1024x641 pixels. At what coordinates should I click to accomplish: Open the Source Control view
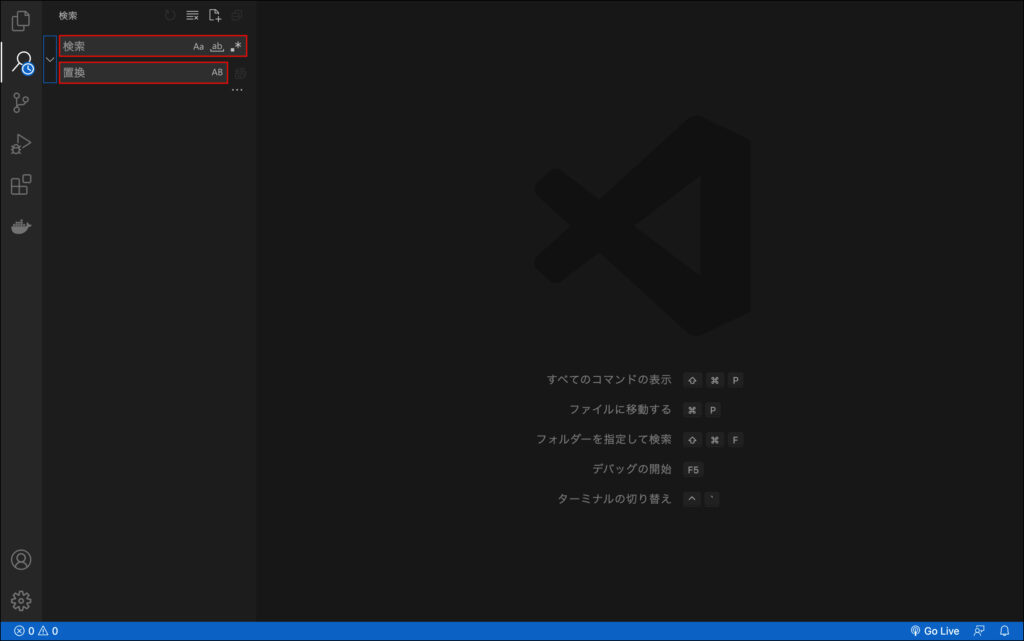pos(21,102)
